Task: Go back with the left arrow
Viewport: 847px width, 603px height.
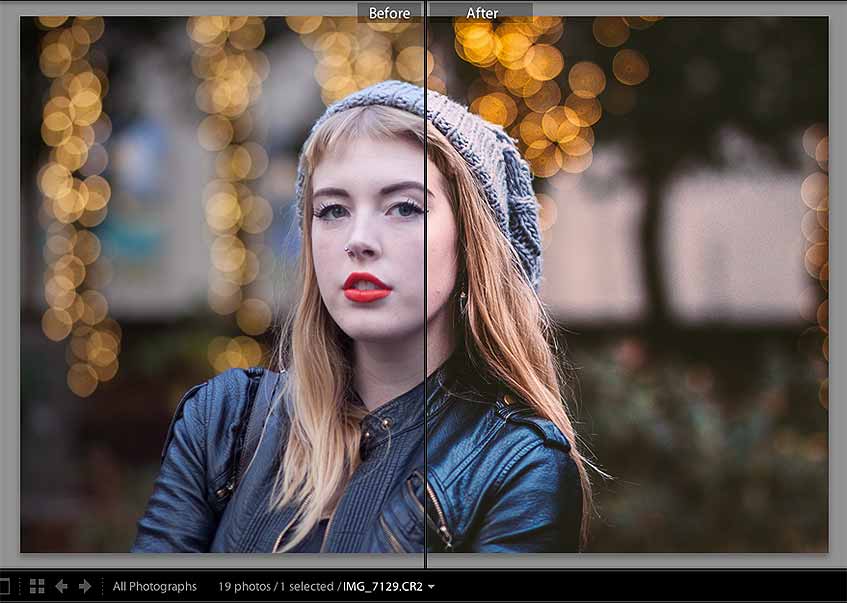Action: click(x=61, y=586)
